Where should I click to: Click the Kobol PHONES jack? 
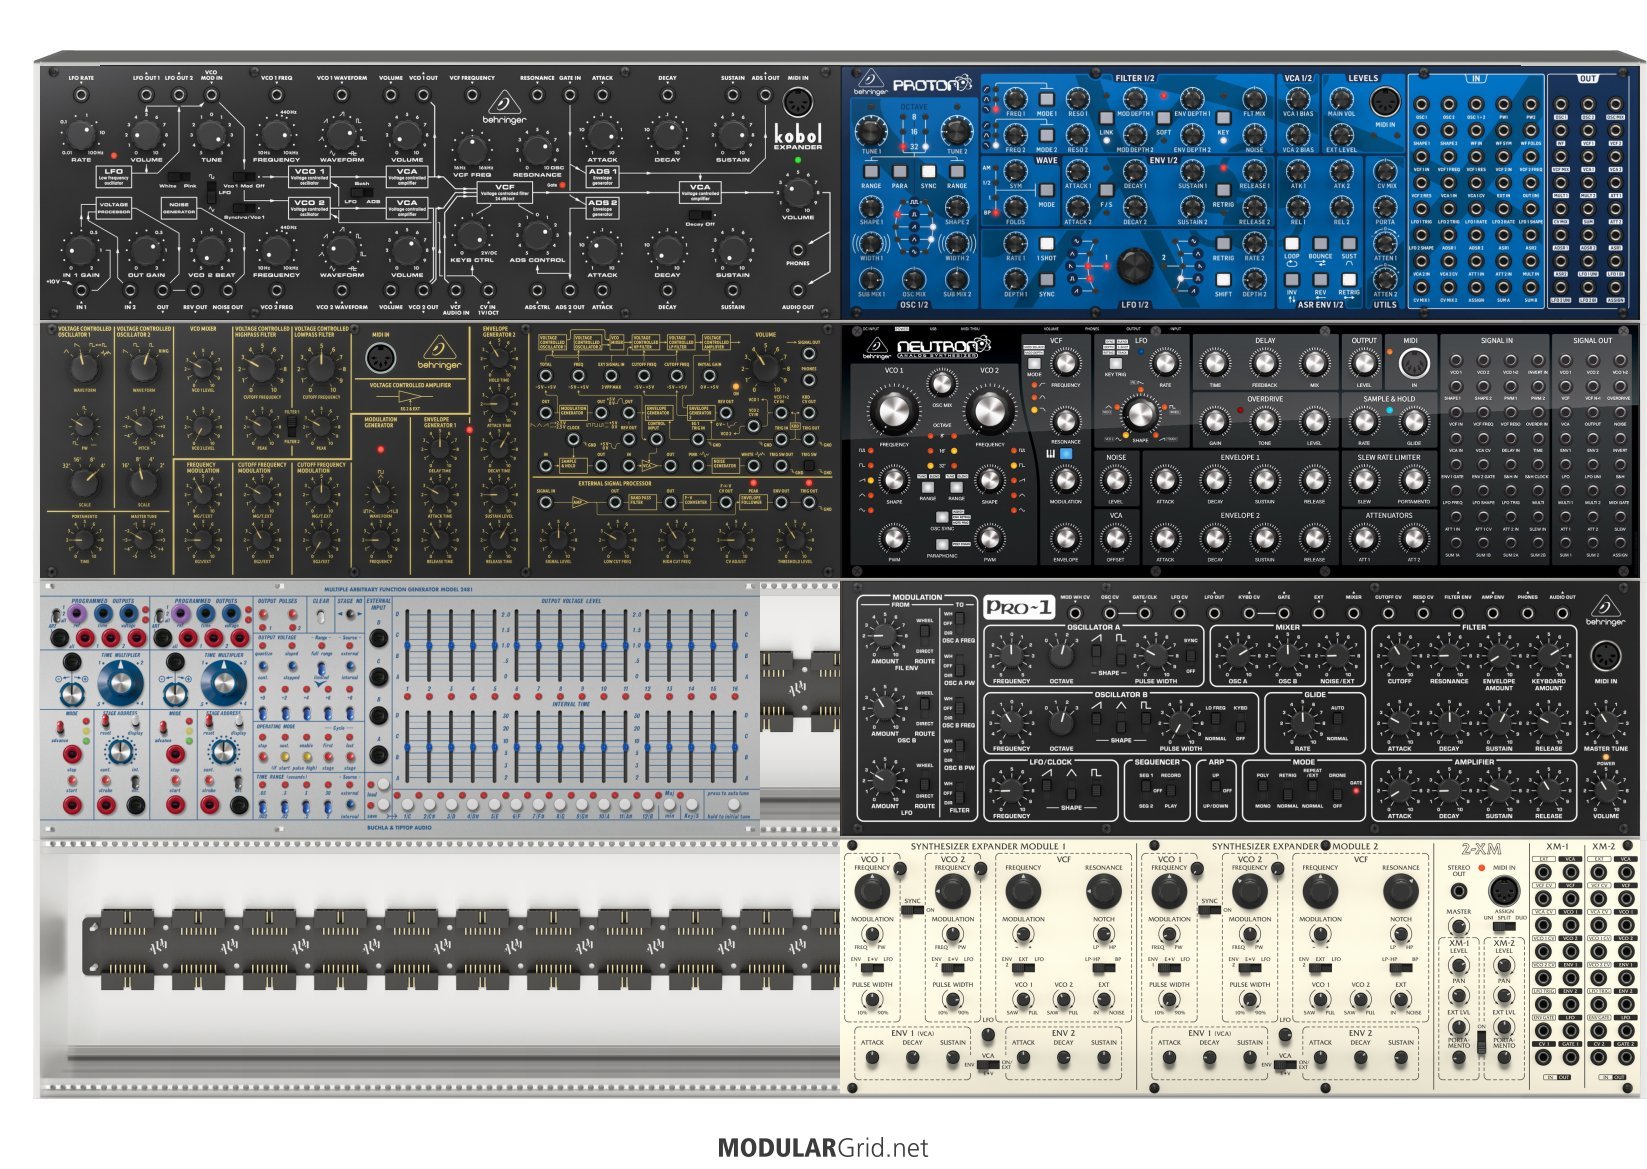[x=798, y=250]
